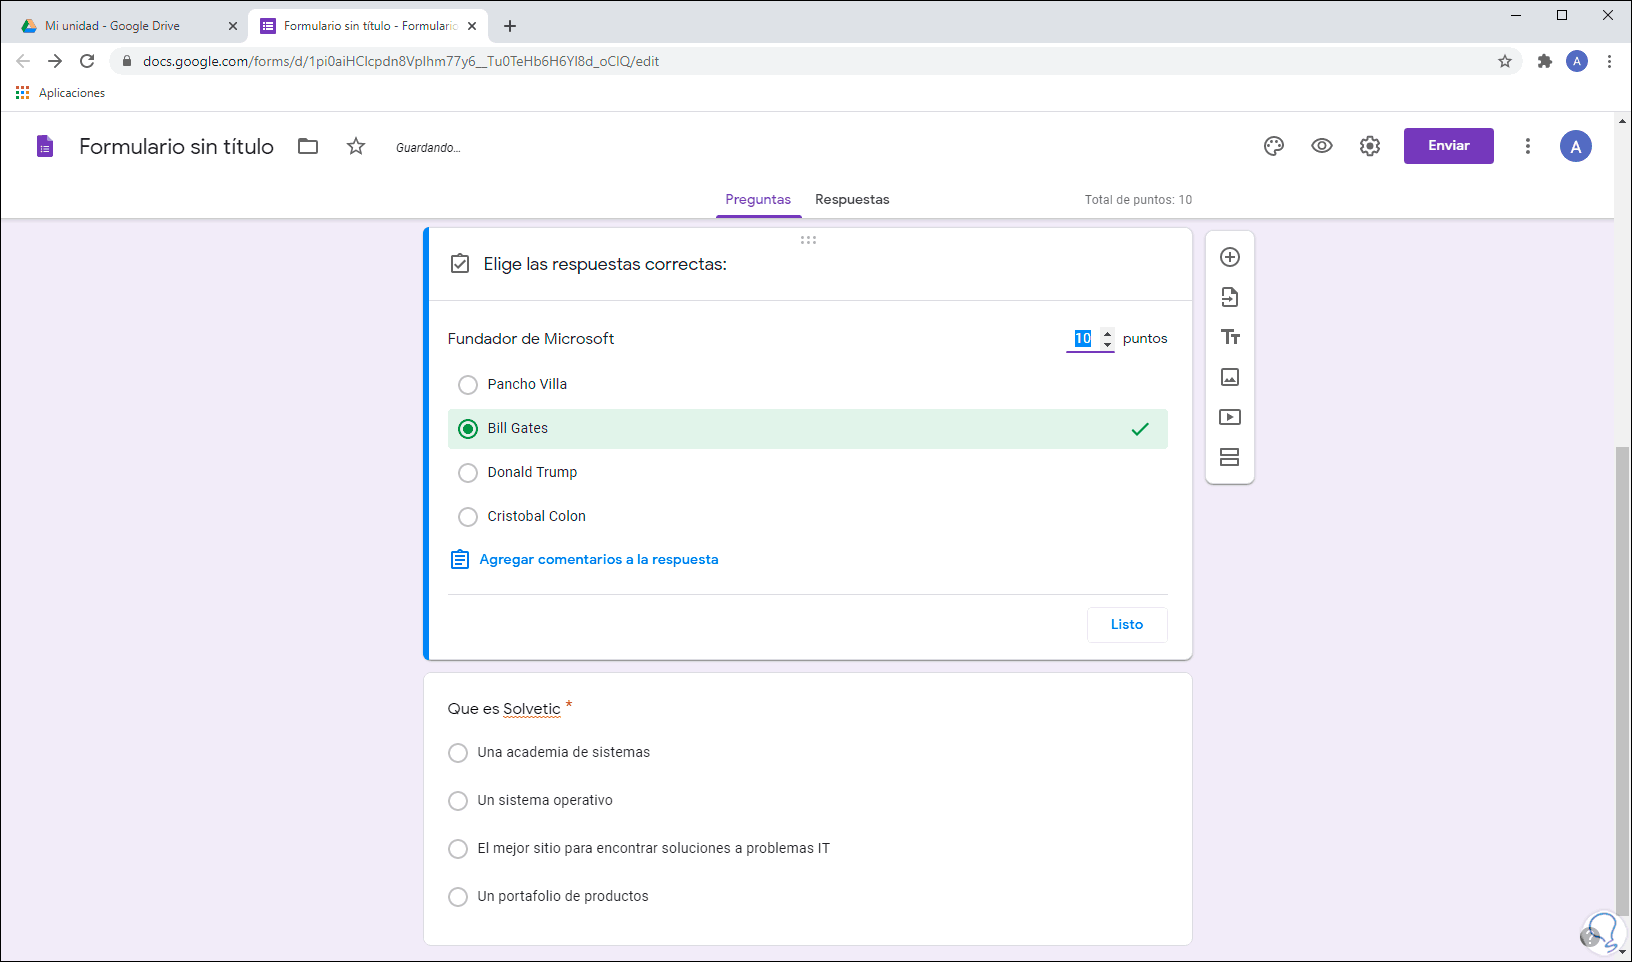The width and height of the screenshot is (1632, 962).
Task: Increase points with the stepper up arrow
Action: (1107, 333)
